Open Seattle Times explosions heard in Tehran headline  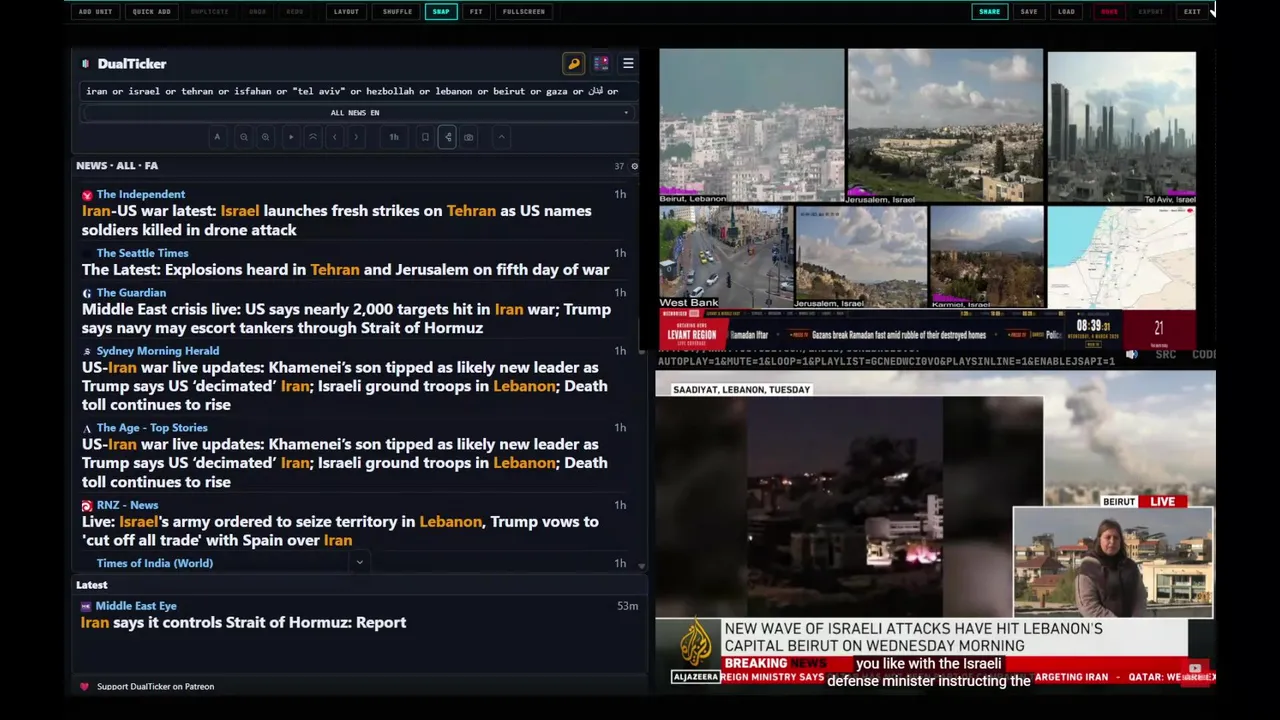click(x=345, y=270)
